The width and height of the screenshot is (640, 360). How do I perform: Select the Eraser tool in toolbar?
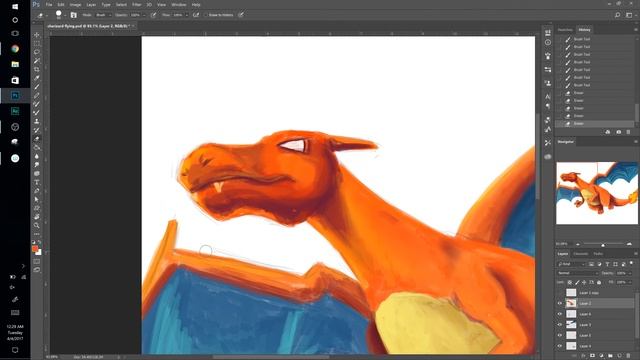pos(37,139)
